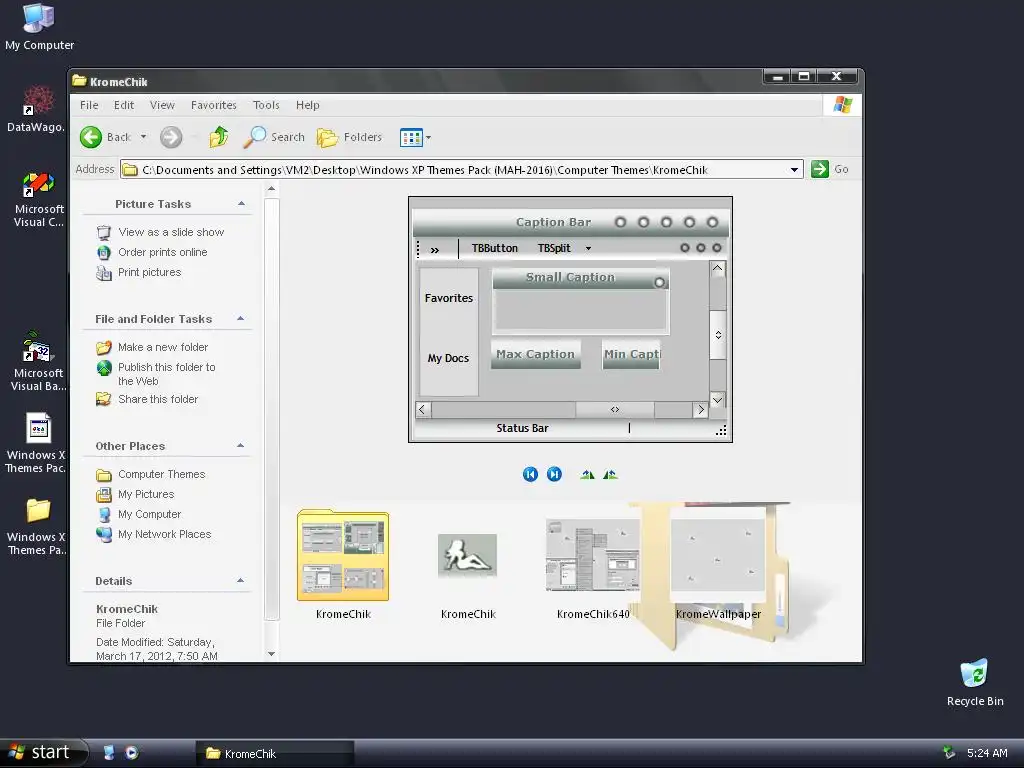Open My Computer in Other Places

(x=149, y=515)
